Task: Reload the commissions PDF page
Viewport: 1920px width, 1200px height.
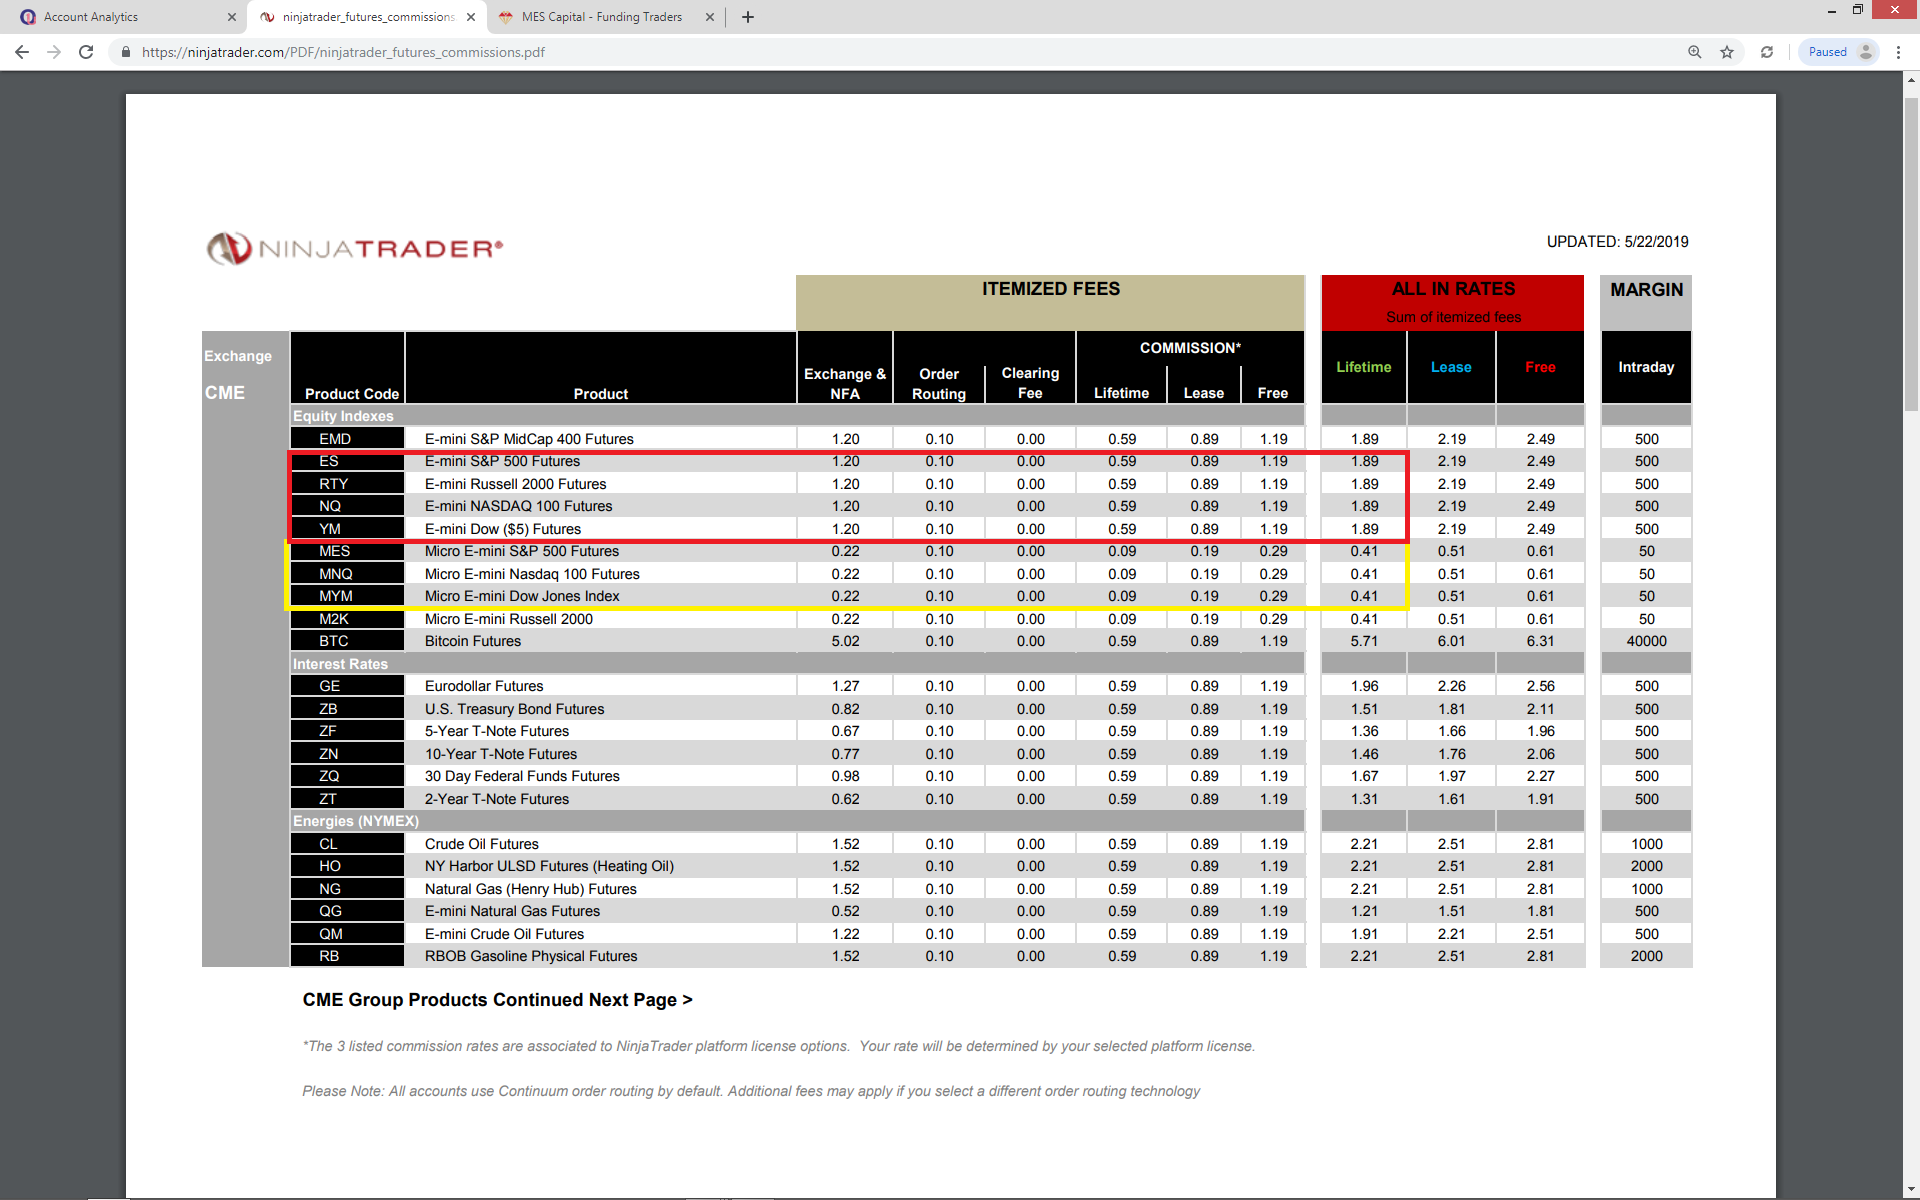Action: pyautogui.click(x=86, y=52)
